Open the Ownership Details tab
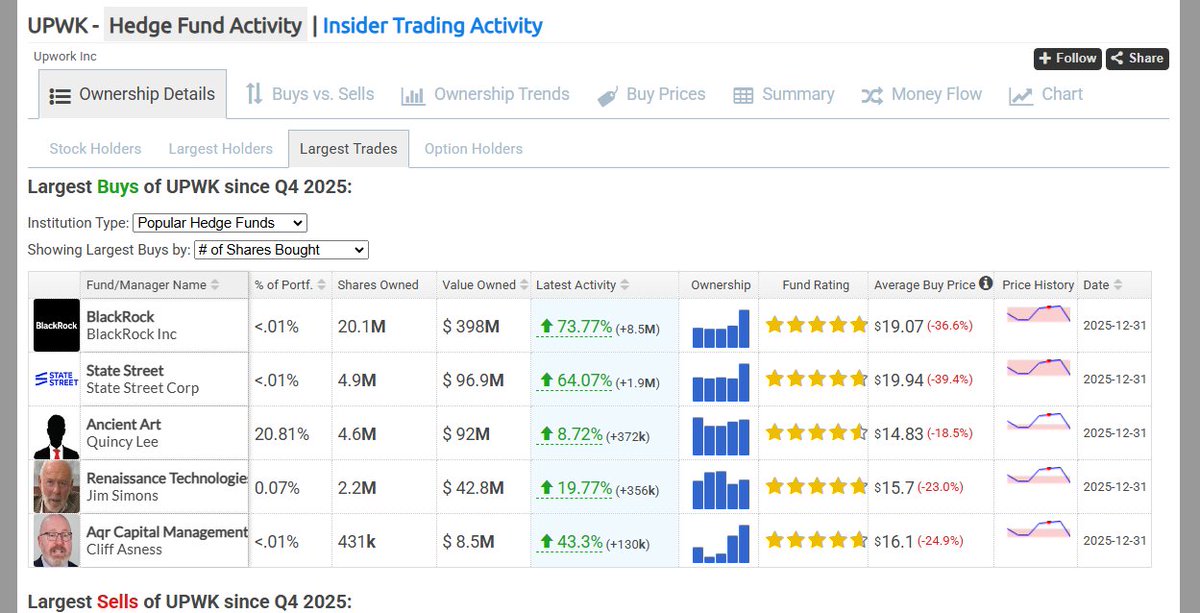Image resolution: width=1200 pixels, height=613 pixels. 133,94
